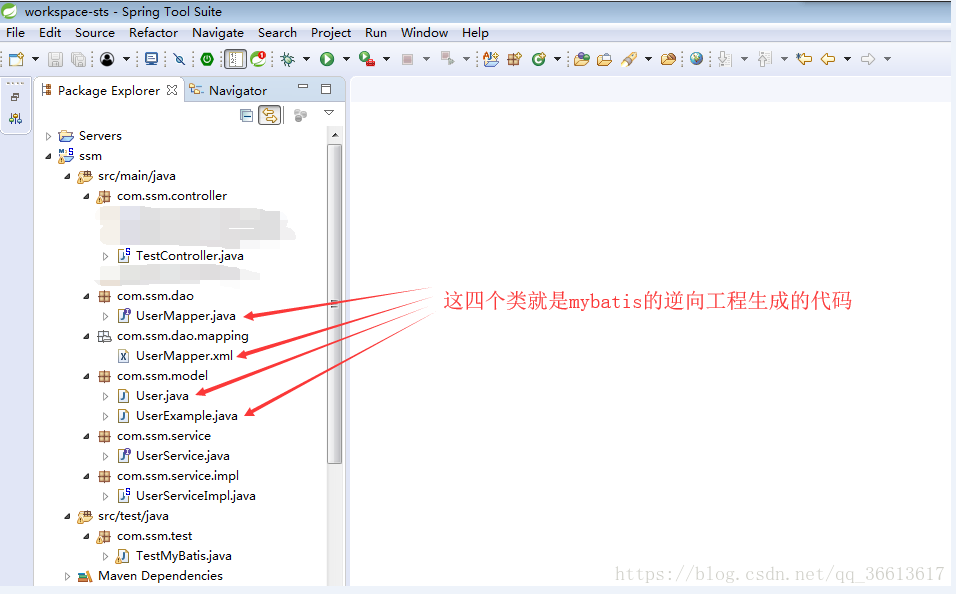Click the Open Type folder icon

coord(582,59)
